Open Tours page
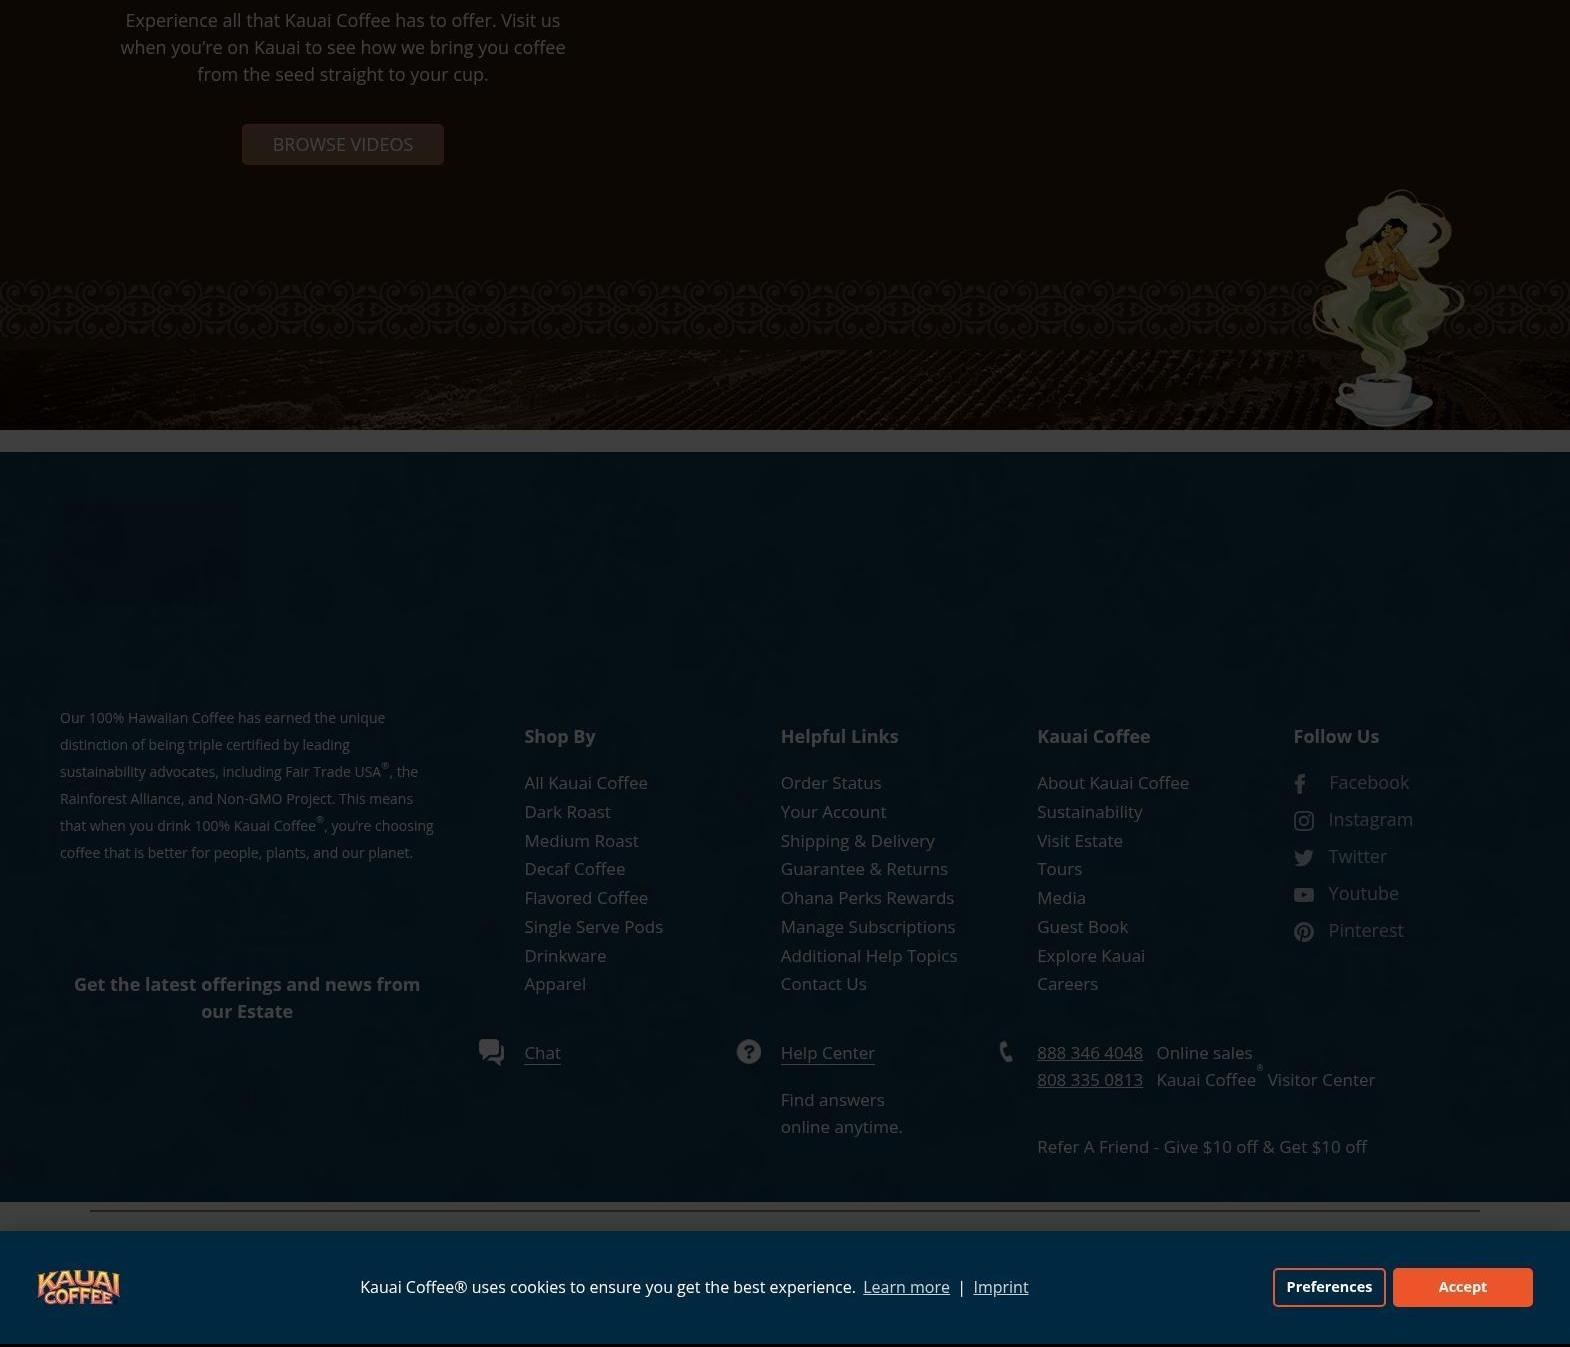The width and height of the screenshot is (1570, 1347). point(1060,869)
